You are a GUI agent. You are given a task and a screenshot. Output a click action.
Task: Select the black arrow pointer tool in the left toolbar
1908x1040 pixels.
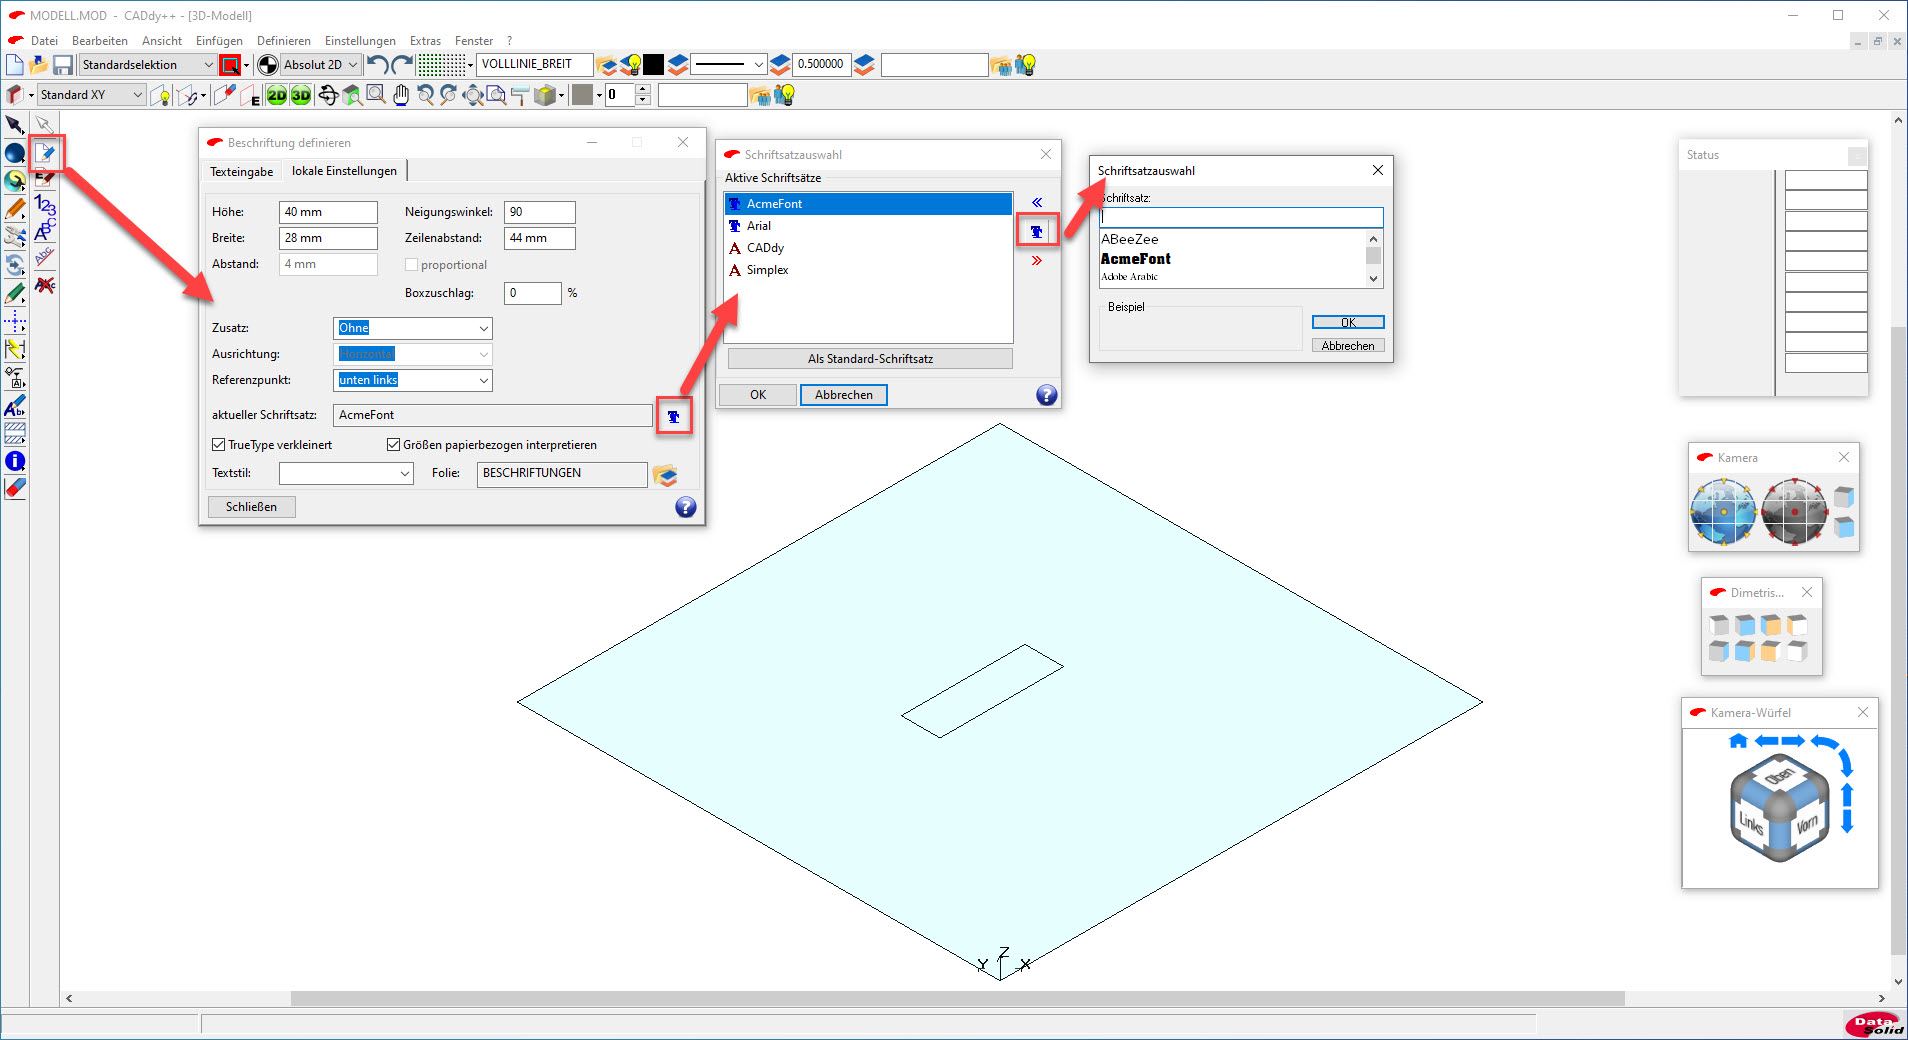[14, 125]
